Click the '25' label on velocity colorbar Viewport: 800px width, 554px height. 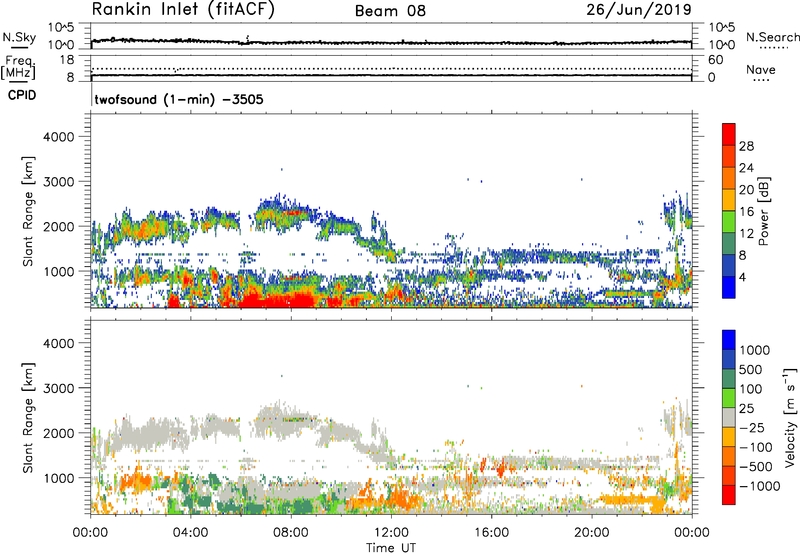(x=746, y=408)
